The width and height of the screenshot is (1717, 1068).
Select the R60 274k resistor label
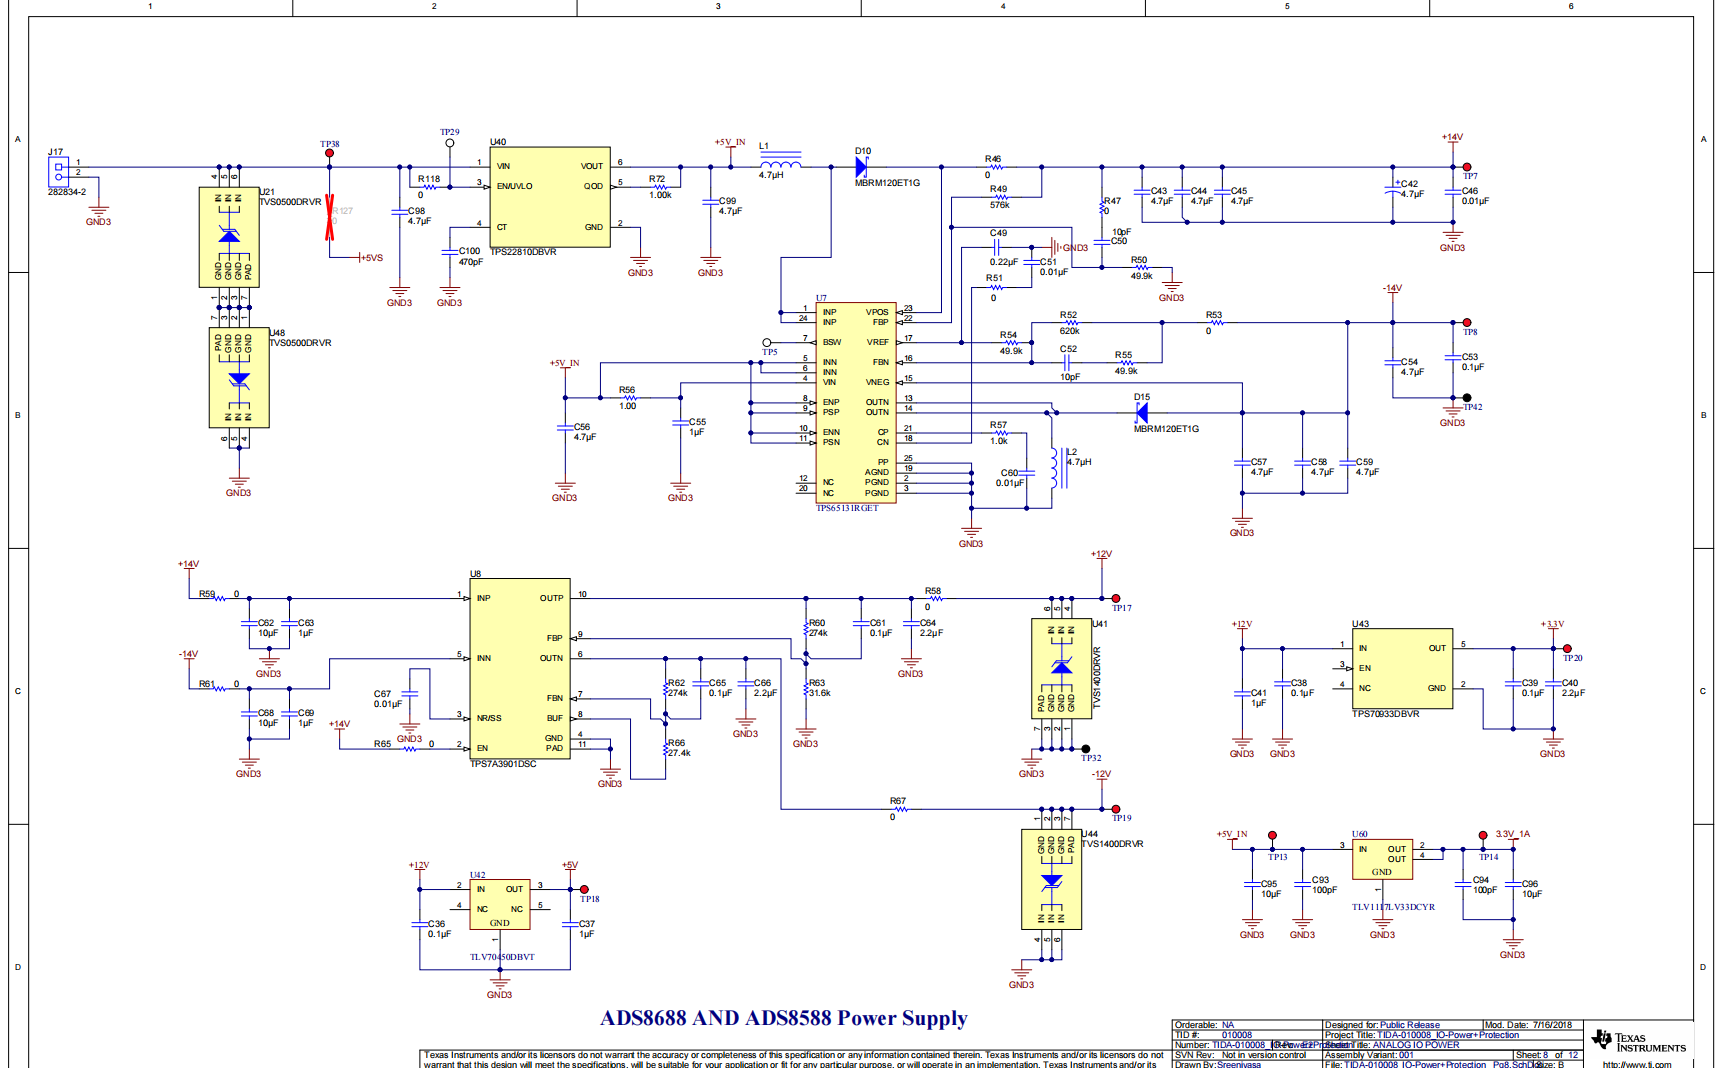point(818,628)
